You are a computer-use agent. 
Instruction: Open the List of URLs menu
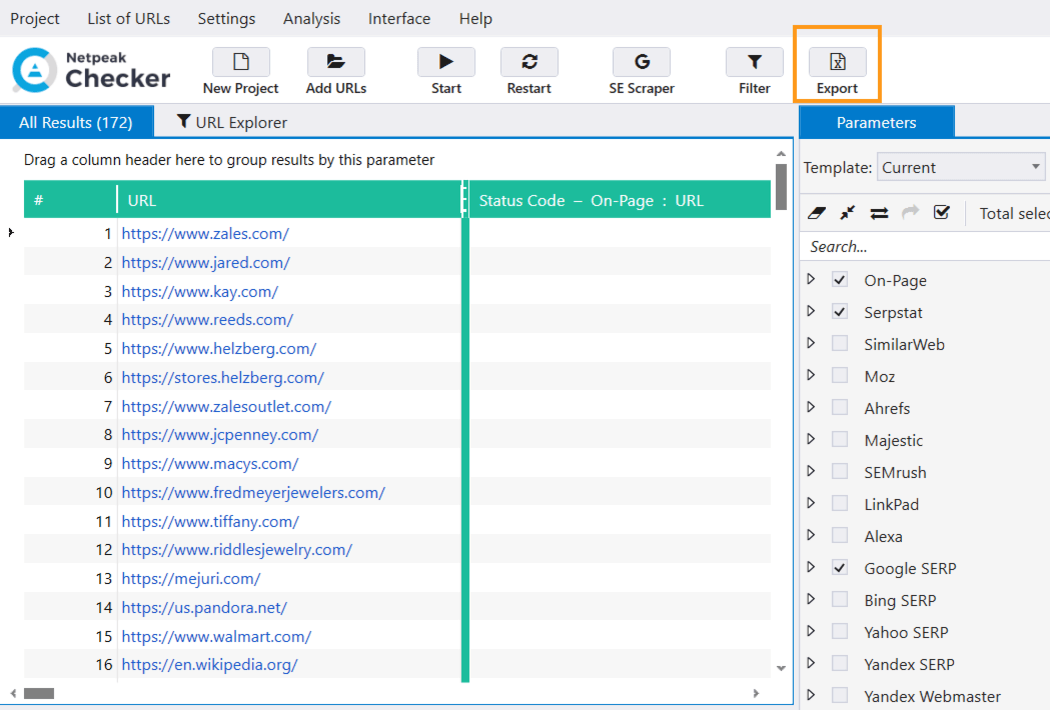[x=129, y=19]
